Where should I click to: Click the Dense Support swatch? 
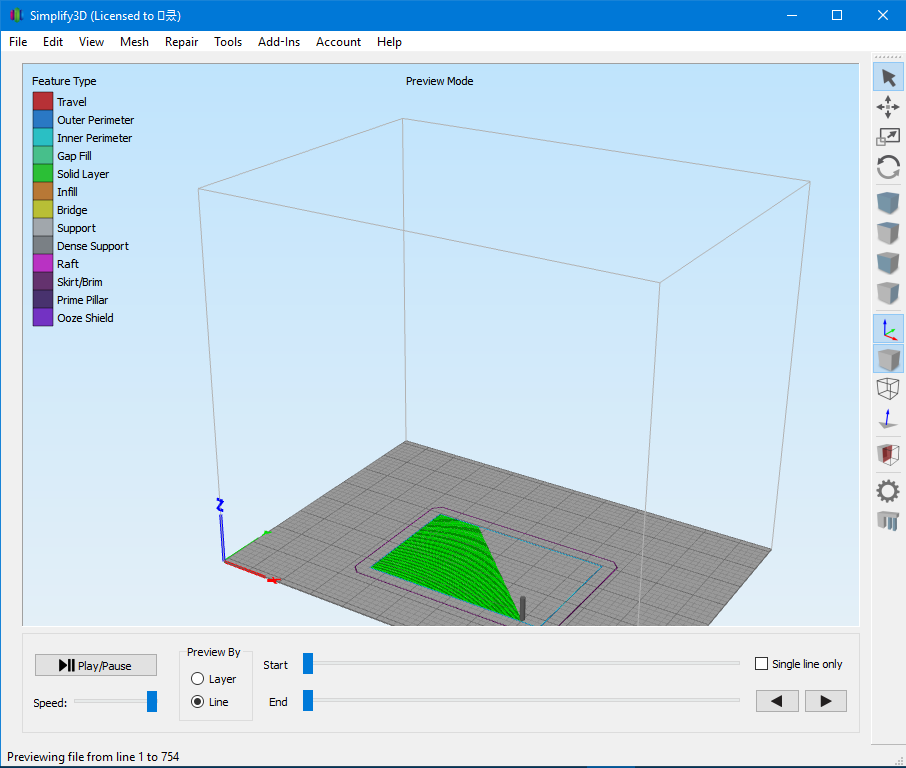click(43, 246)
